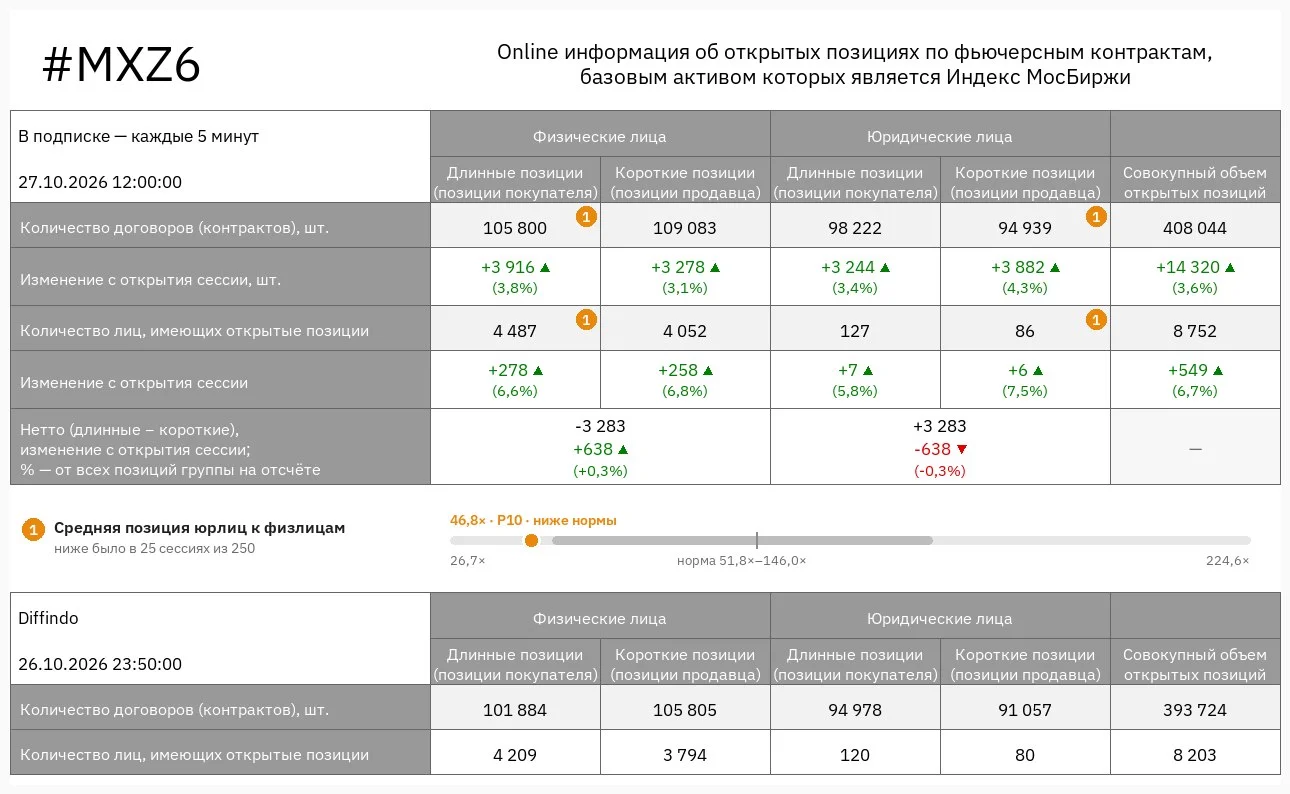Image resolution: width=1290 pixels, height=794 pixels.
Task: Click the total open interest value 408 044
Action: tap(1195, 228)
